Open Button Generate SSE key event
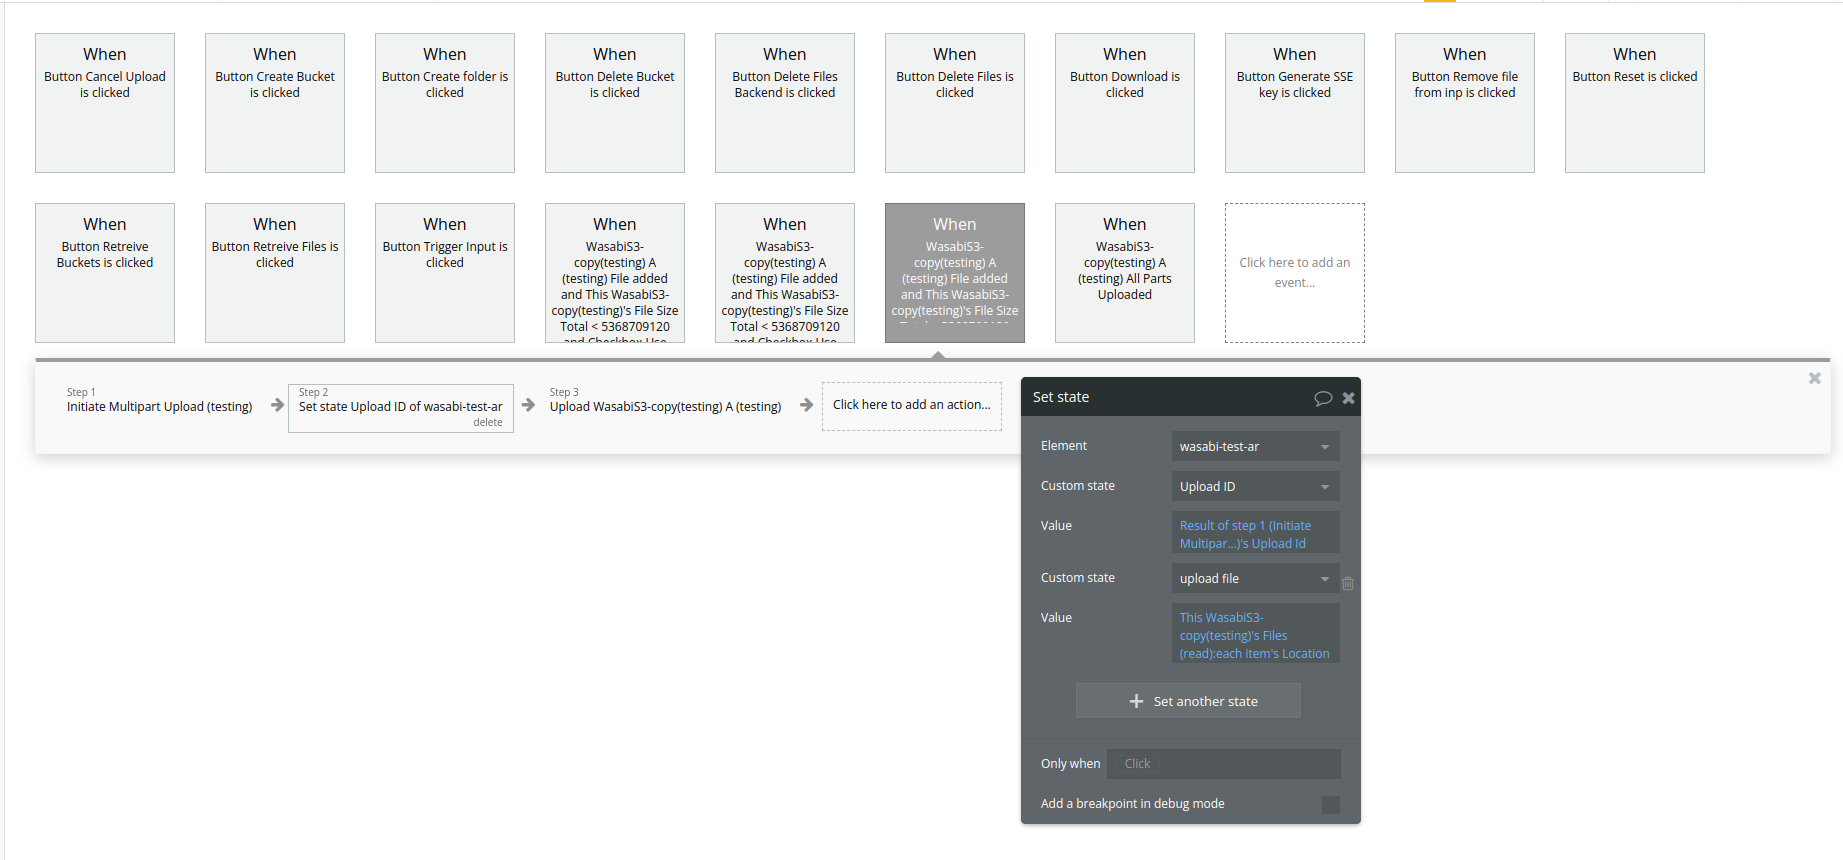The height and width of the screenshot is (860, 1843). [x=1295, y=103]
